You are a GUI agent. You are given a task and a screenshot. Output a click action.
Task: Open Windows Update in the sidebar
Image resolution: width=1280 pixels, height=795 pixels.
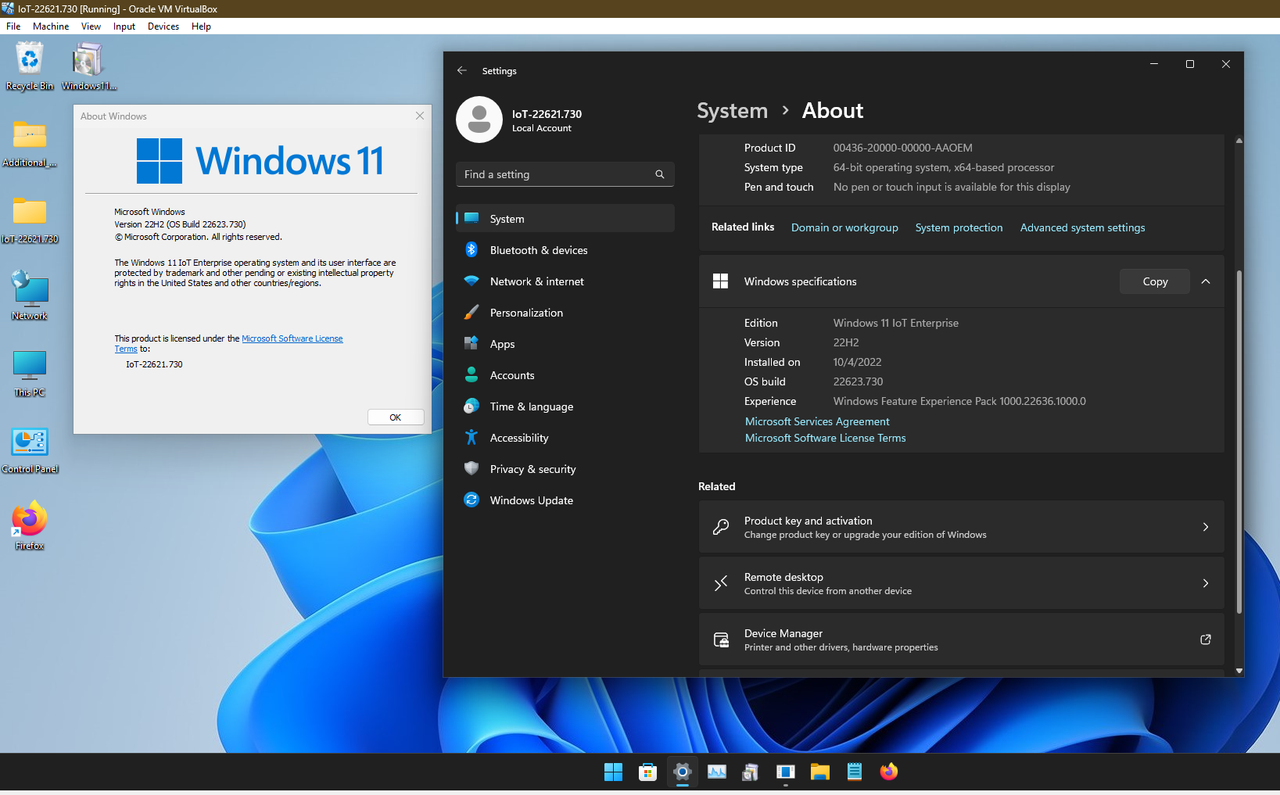point(565,500)
